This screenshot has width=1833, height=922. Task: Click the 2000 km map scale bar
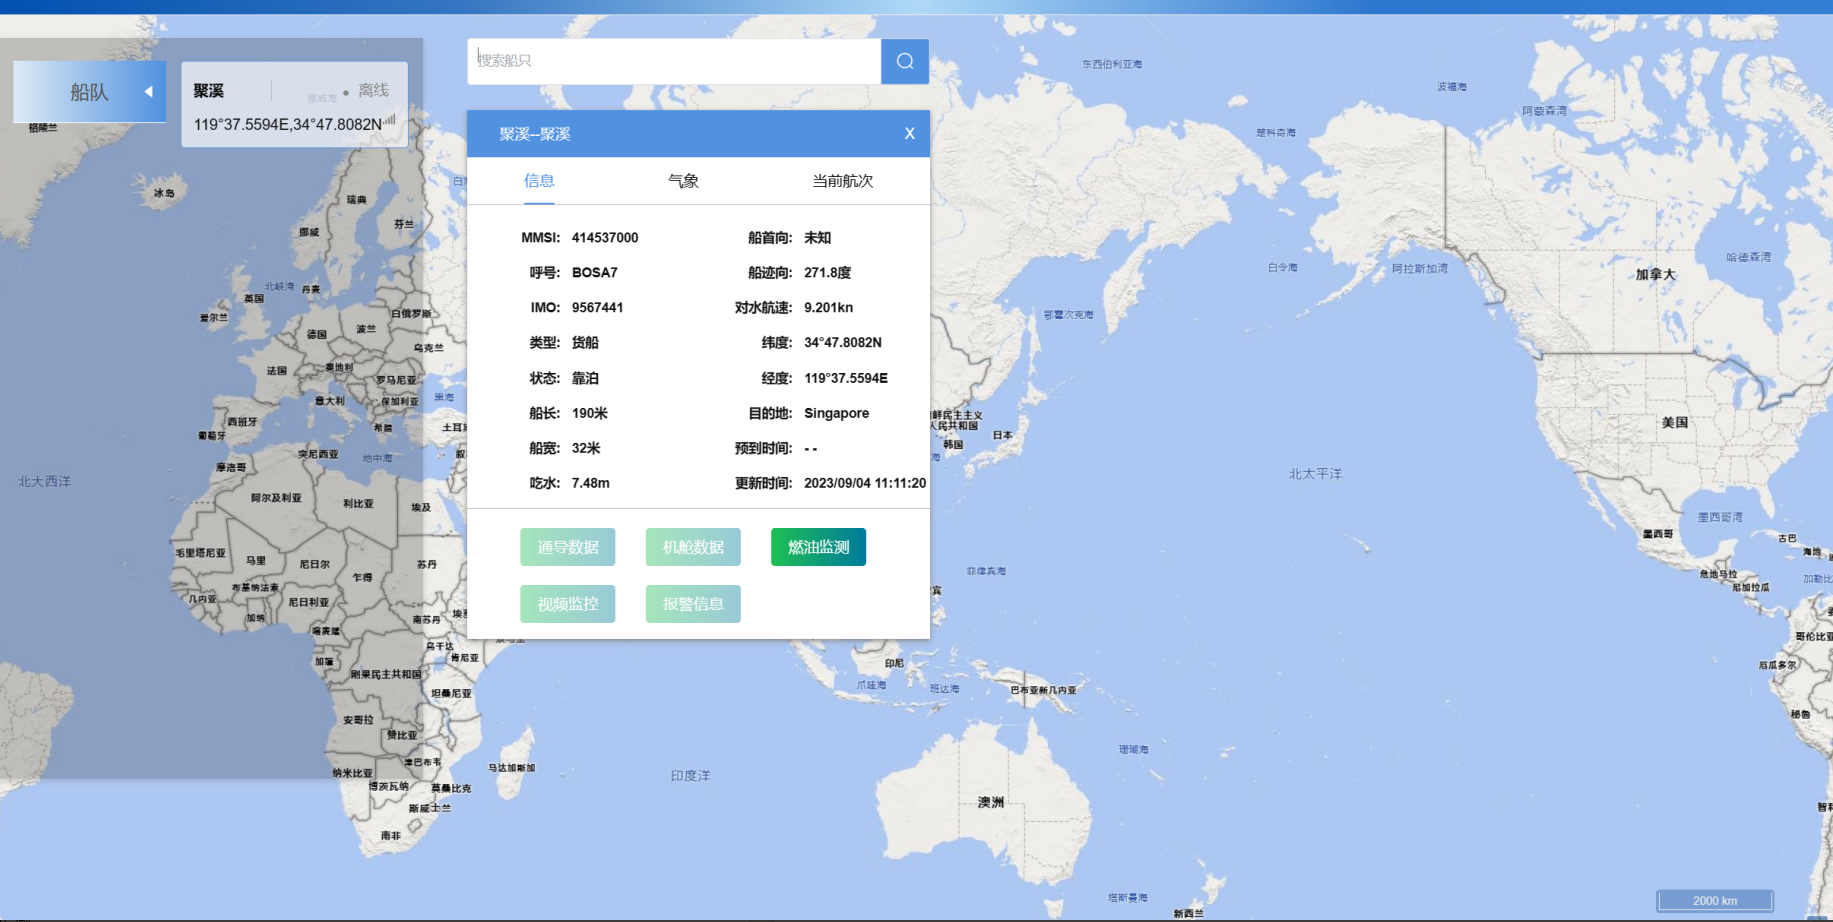click(1714, 900)
